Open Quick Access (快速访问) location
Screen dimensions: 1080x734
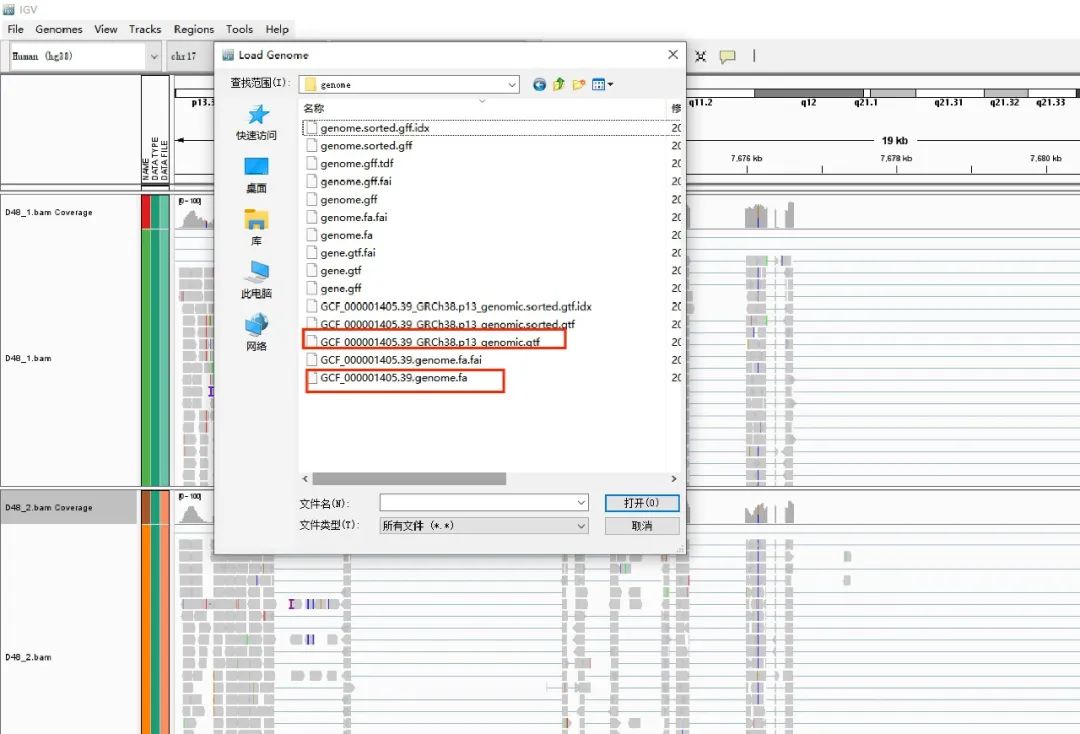pos(256,123)
